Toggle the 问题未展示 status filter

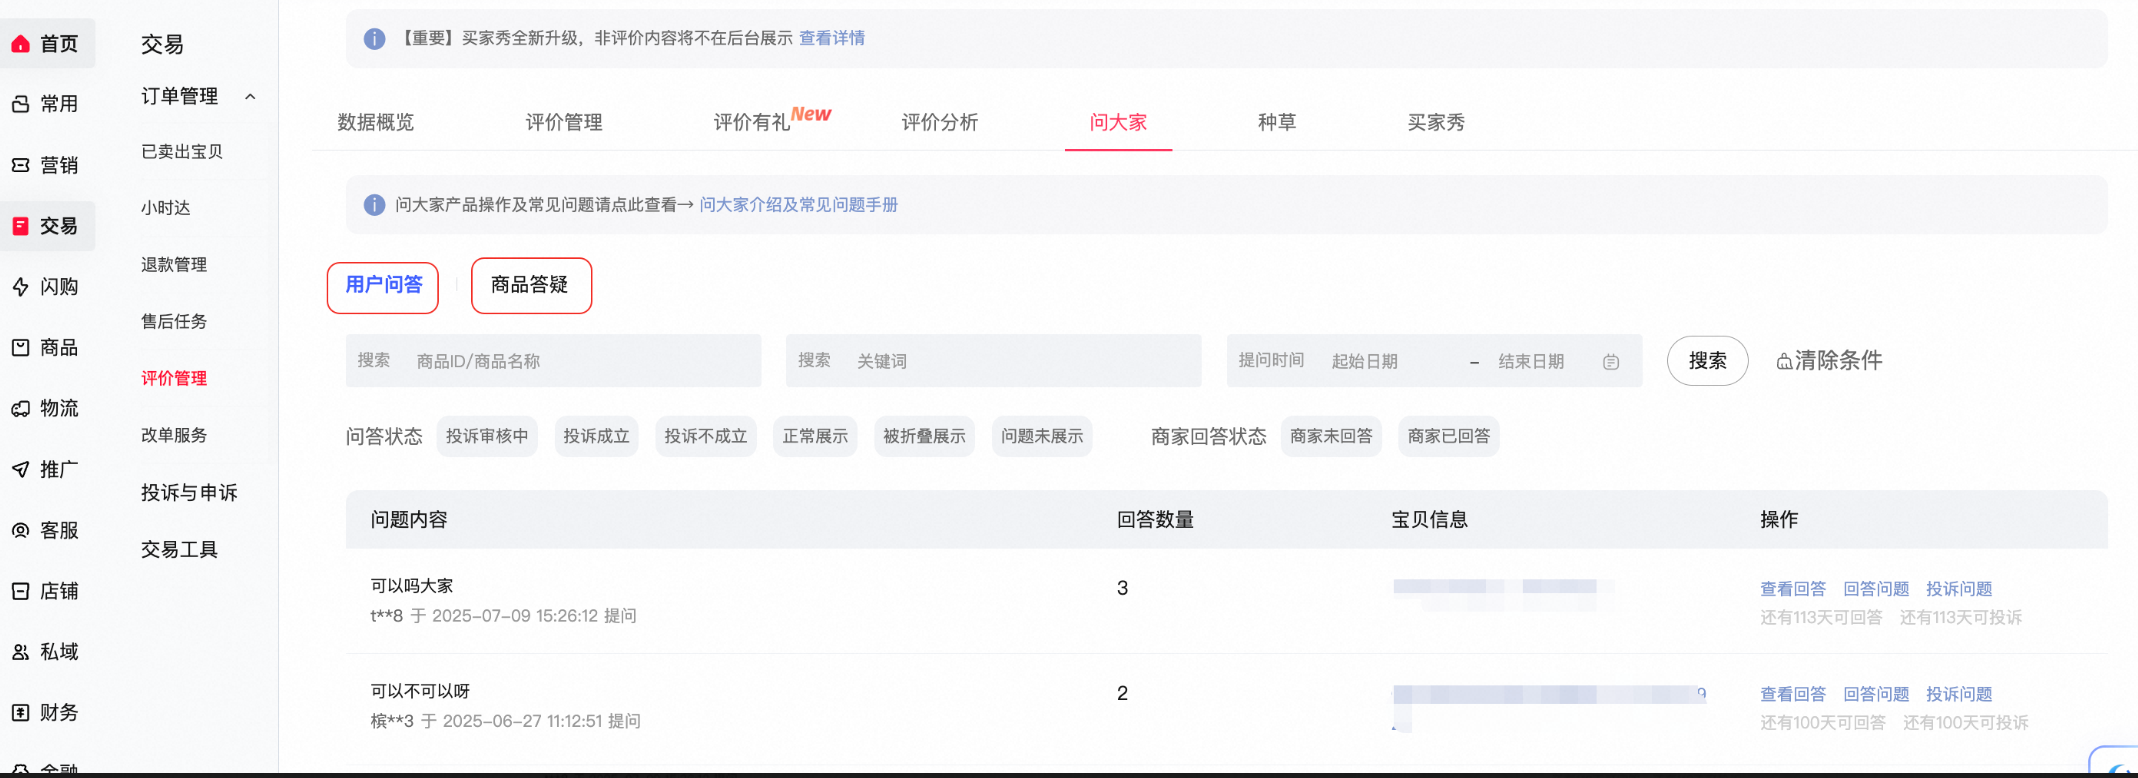(1042, 437)
